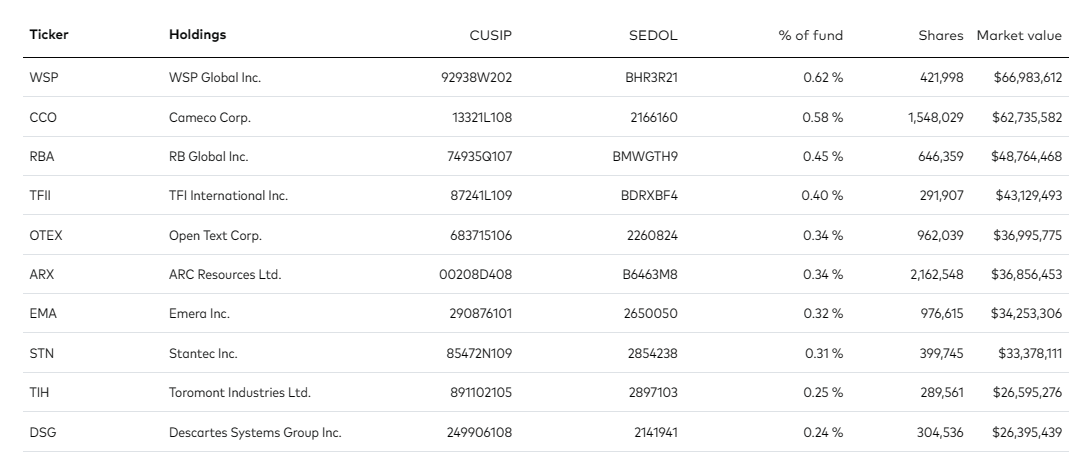Click the EMA ticker symbol
Screen dimensions: 1087x459
[x=43, y=314]
